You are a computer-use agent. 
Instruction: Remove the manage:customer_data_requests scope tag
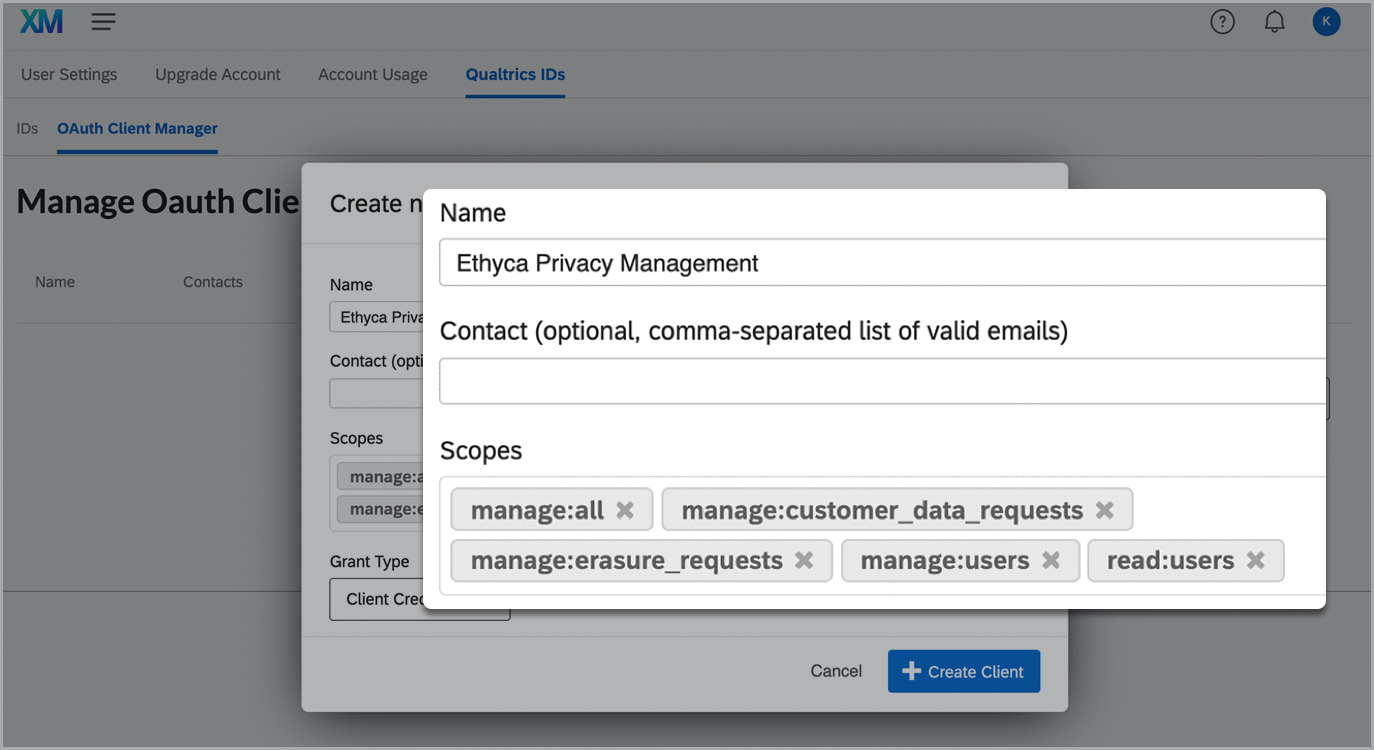tap(1104, 510)
